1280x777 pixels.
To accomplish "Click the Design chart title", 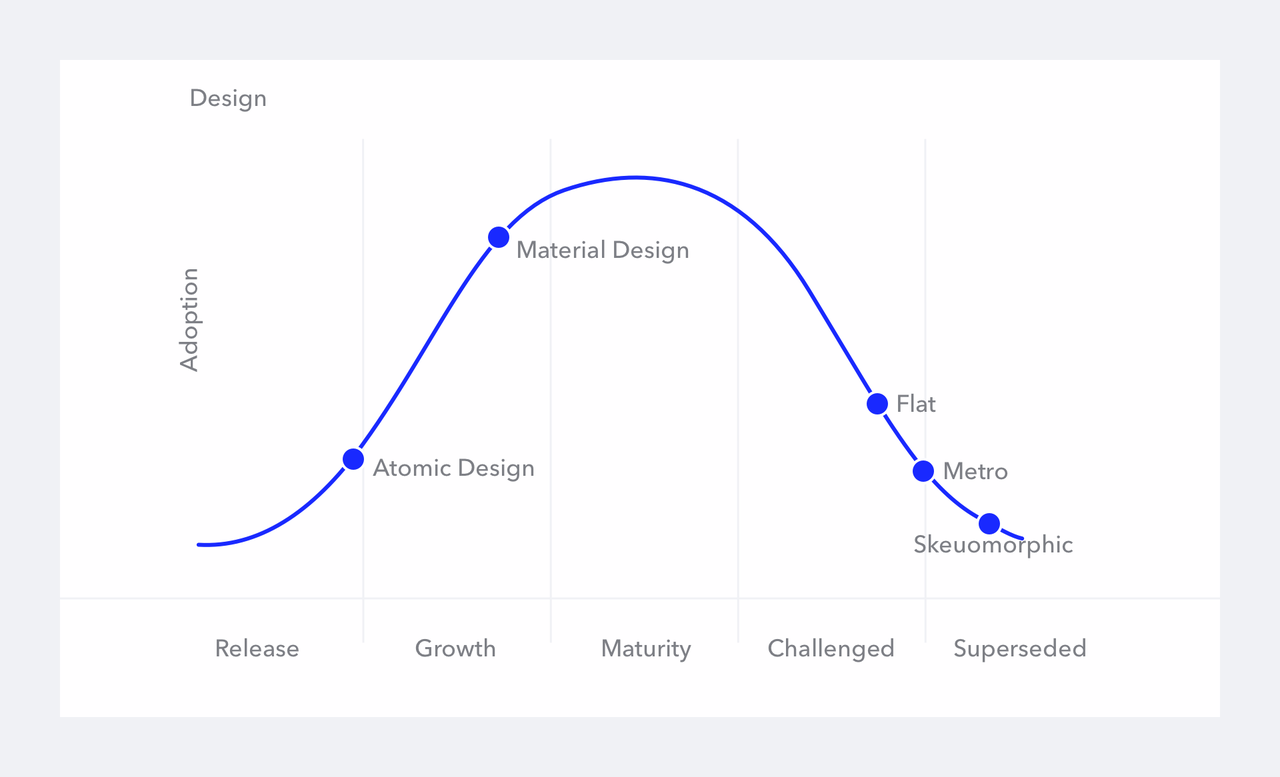I will pos(228,98).
